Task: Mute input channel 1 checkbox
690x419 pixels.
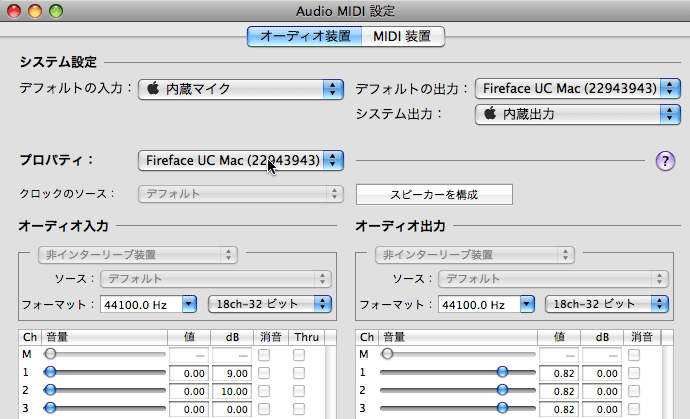Action: [264, 372]
